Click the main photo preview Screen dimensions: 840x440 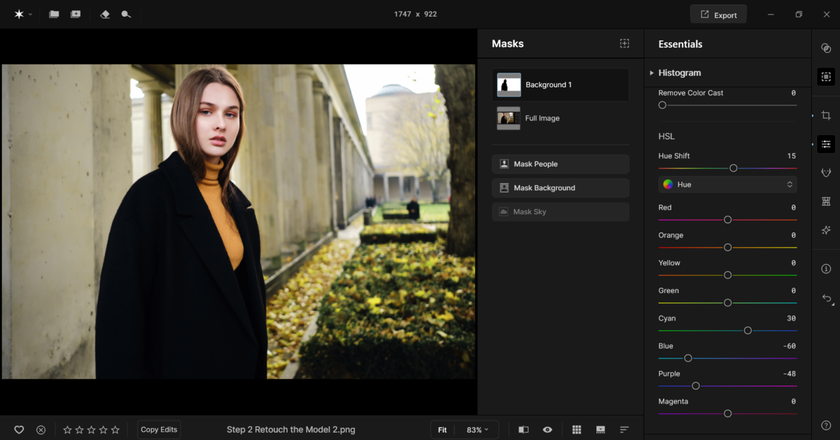(238, 221)
